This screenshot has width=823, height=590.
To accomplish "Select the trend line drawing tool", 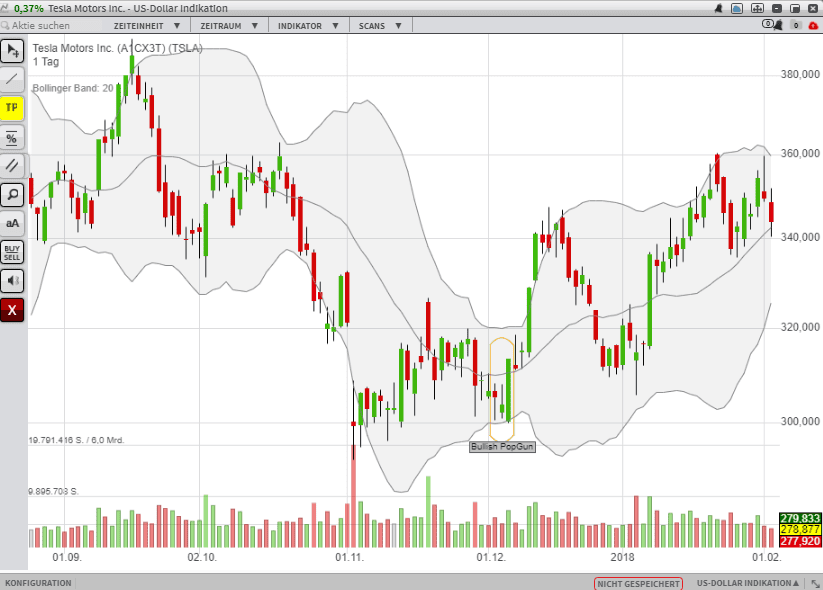I will (x=12, y=78).
